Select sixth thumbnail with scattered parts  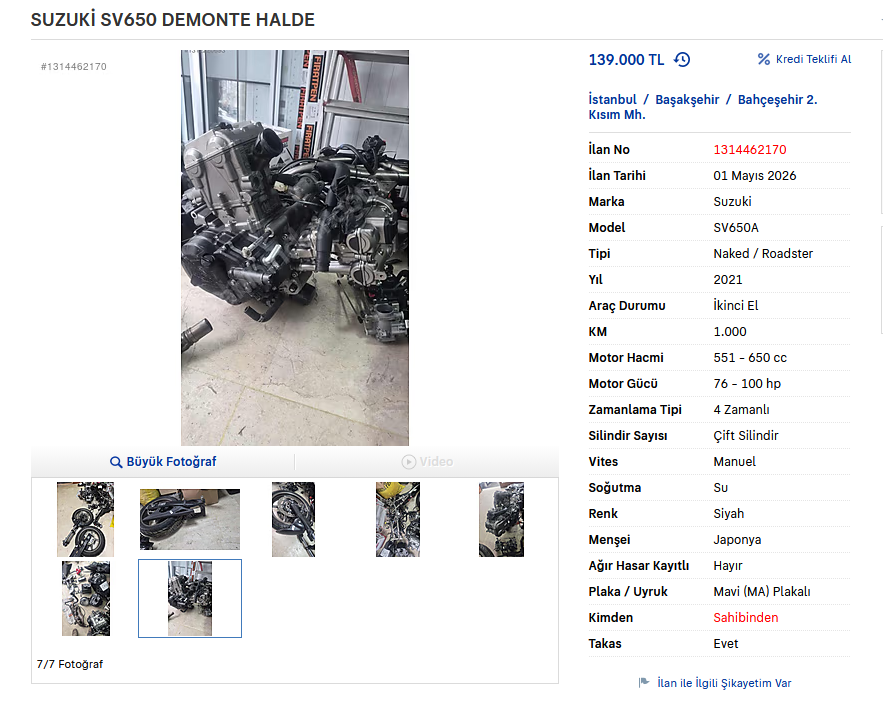point(86,598)
